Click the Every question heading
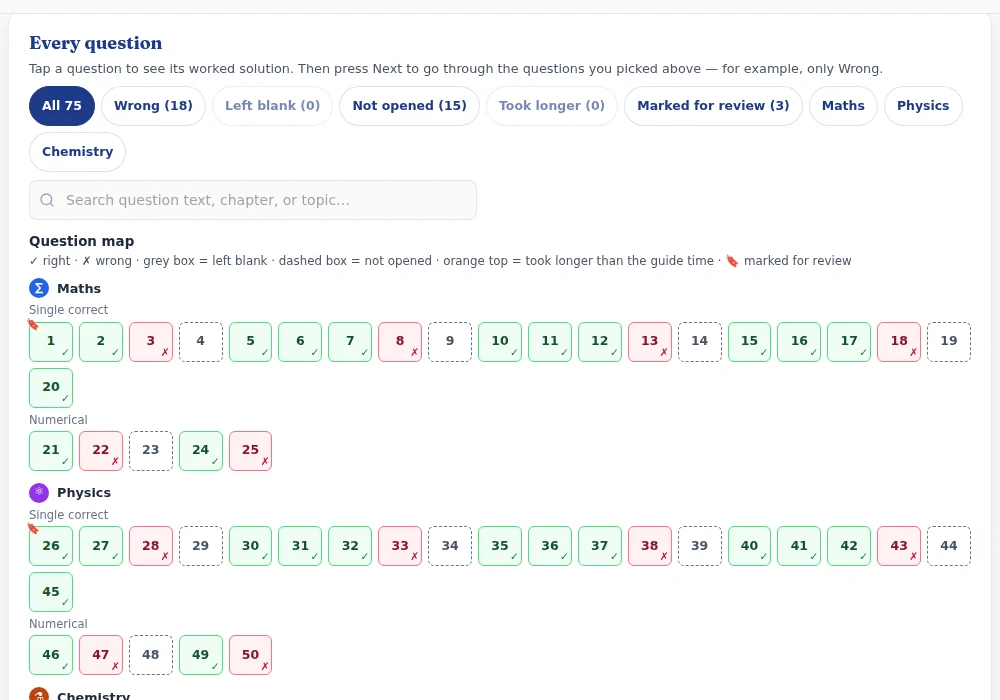 tap(96, 43)
